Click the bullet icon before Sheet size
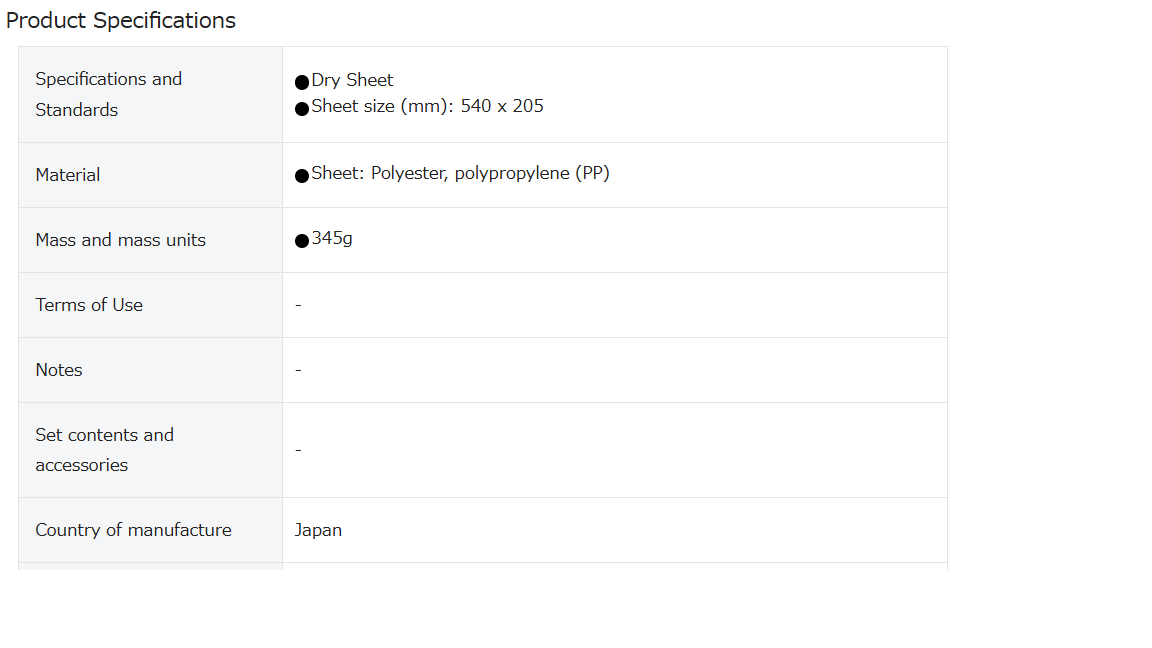The width and height of the screenshot is (1152, 648). tap(302, 109)
